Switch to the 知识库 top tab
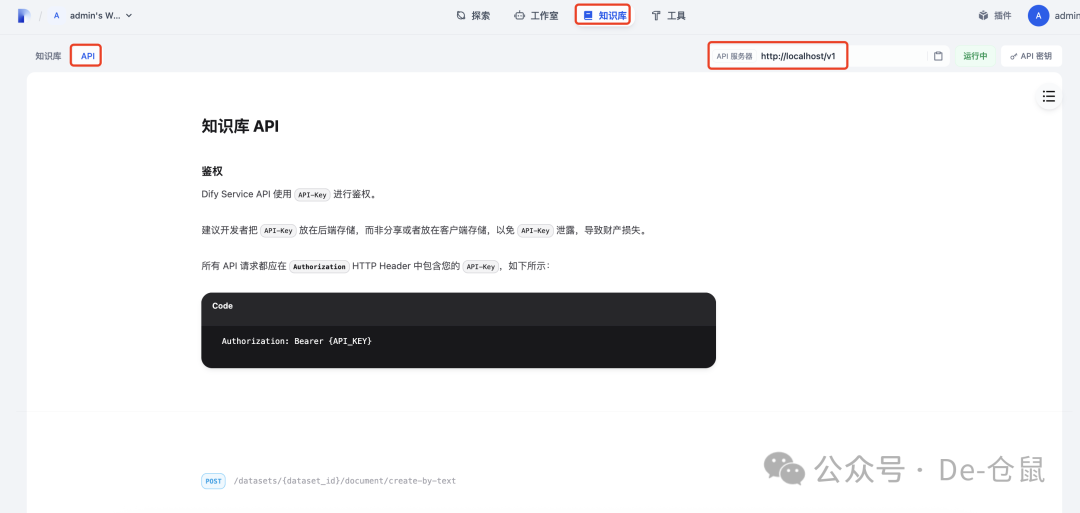Viewport: 1080px width, 513px height. (x=603, y=15)
